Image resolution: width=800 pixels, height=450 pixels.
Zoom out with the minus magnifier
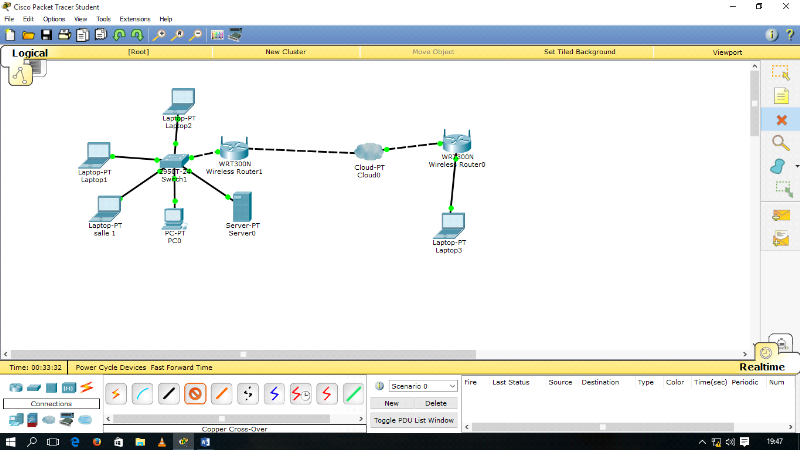click(x=195, y=35)
